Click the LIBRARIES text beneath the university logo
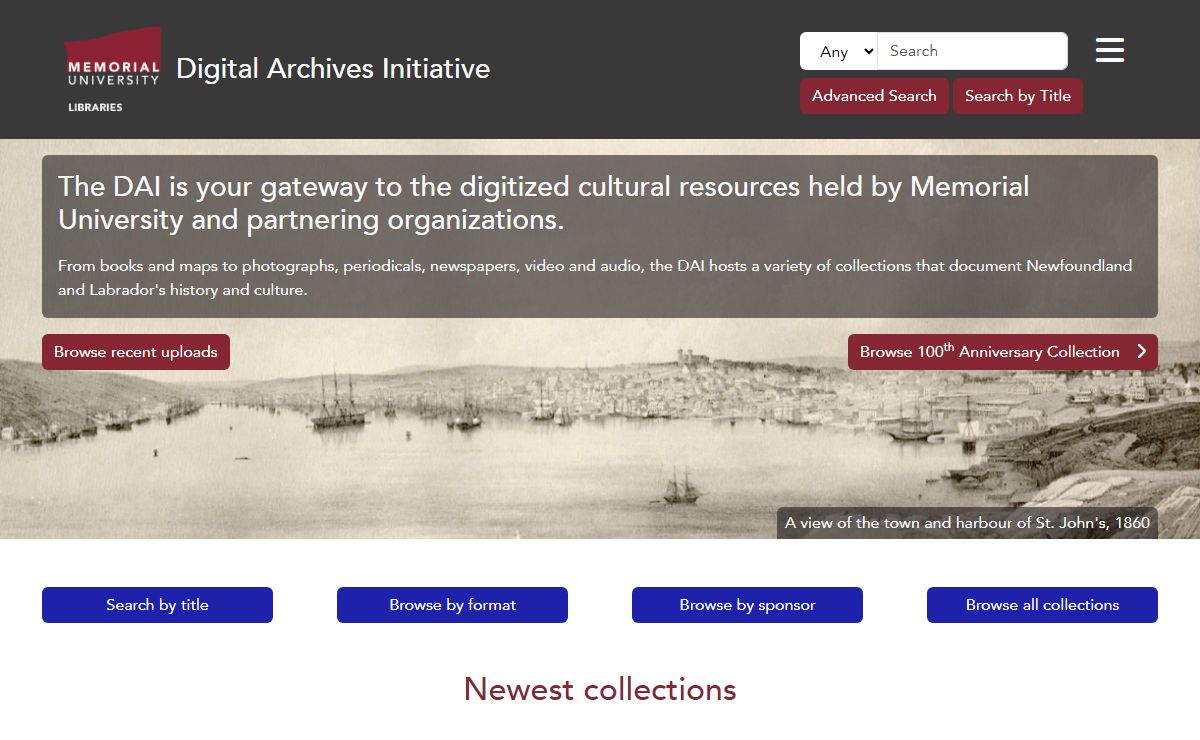 click(x=95, y=107)
